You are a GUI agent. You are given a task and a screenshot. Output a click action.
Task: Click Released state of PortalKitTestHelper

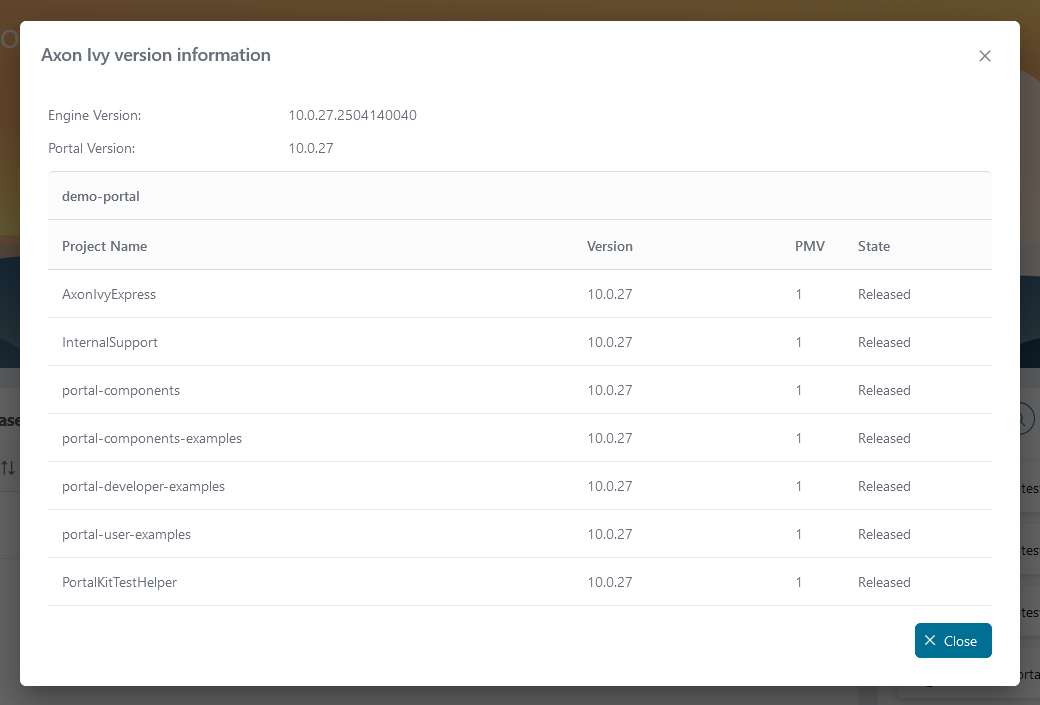(884, 582)
